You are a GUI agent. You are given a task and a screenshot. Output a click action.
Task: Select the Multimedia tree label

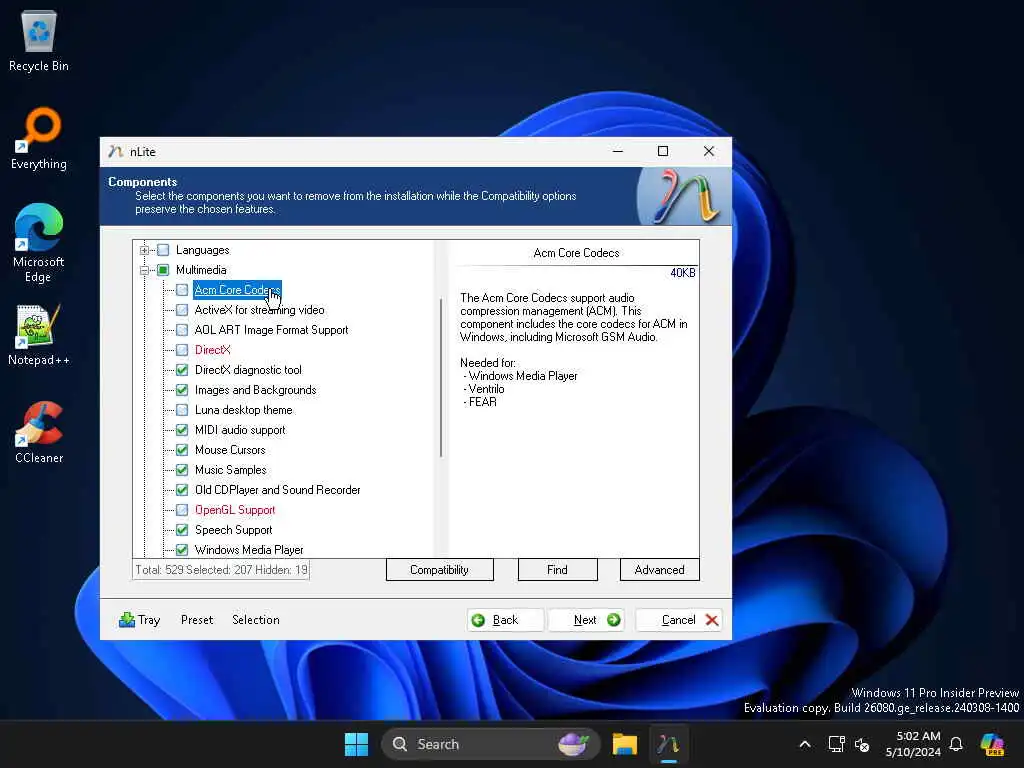click(201, 270)
